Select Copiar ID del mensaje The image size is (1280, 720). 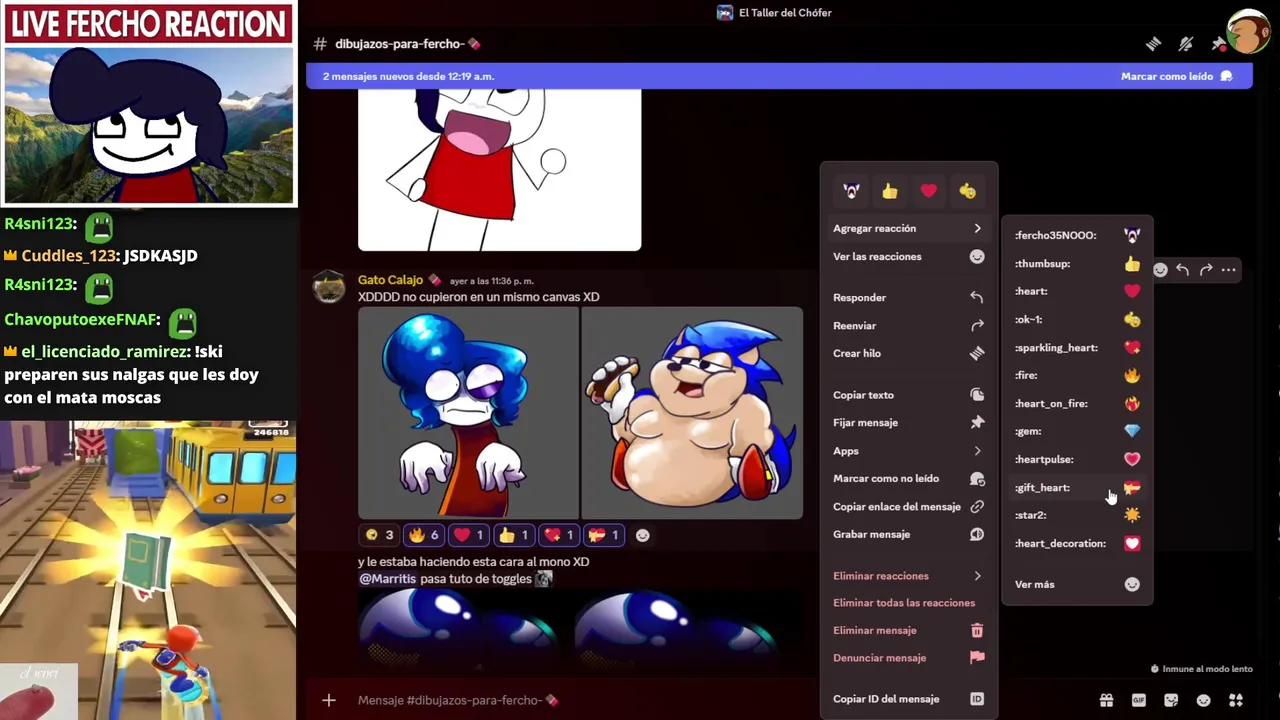pyautogui.click(x=908, y=699)
